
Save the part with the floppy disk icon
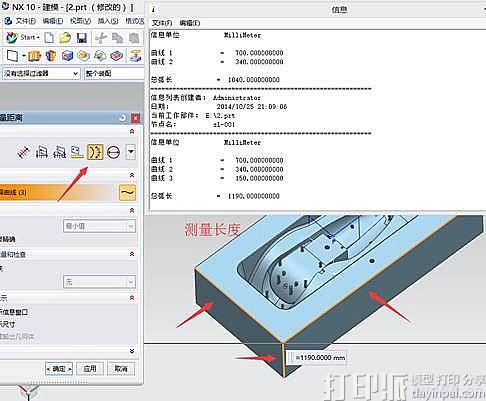81,38
